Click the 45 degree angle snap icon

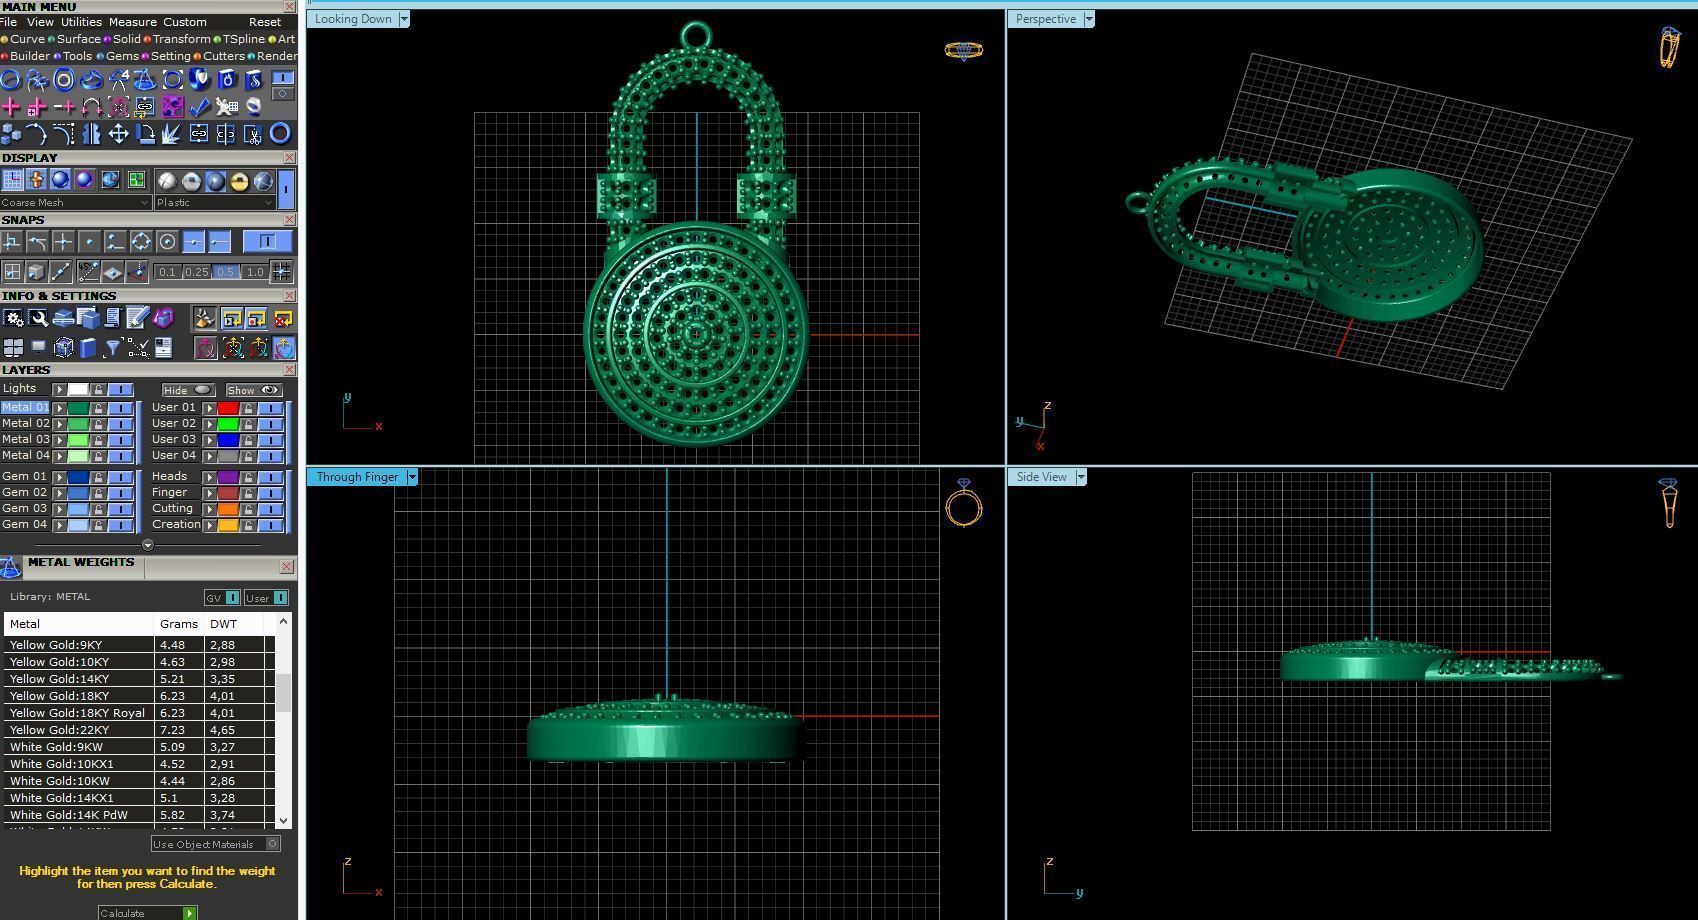[88, 271]
